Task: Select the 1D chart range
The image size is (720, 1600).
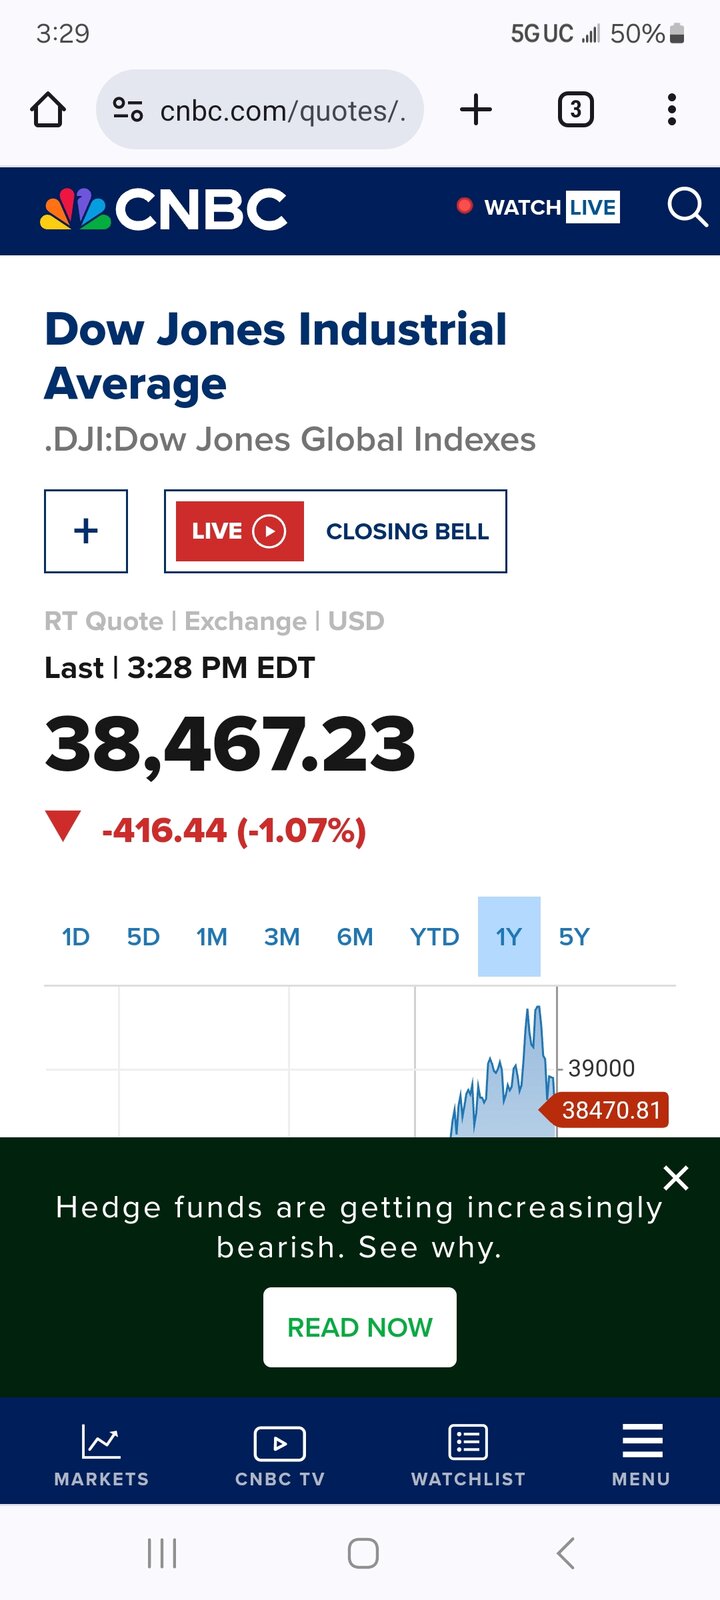Action: (x=76, y=937)
